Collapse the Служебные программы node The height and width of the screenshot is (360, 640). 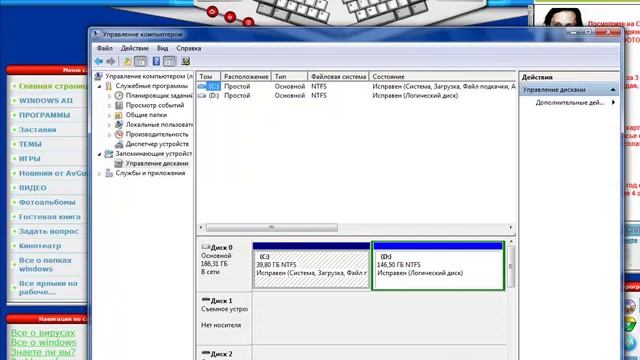99,87
